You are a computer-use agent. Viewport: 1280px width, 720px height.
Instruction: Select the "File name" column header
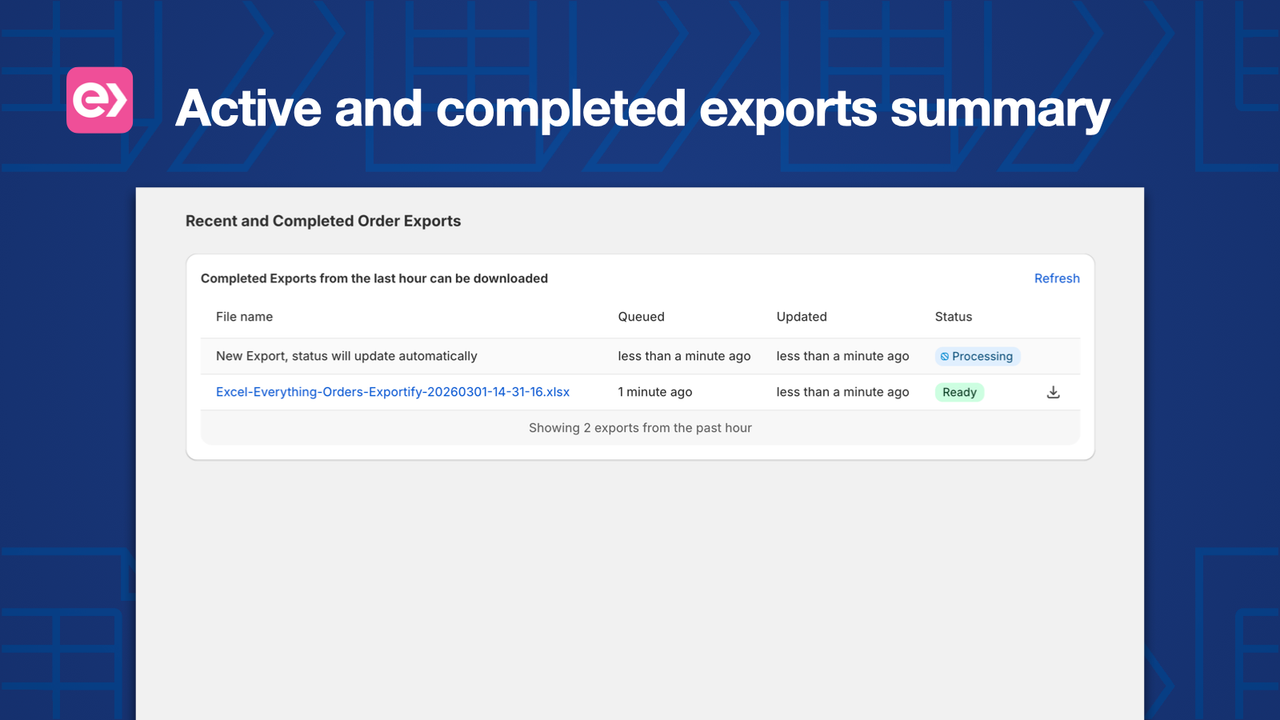[x=244, y=316]
